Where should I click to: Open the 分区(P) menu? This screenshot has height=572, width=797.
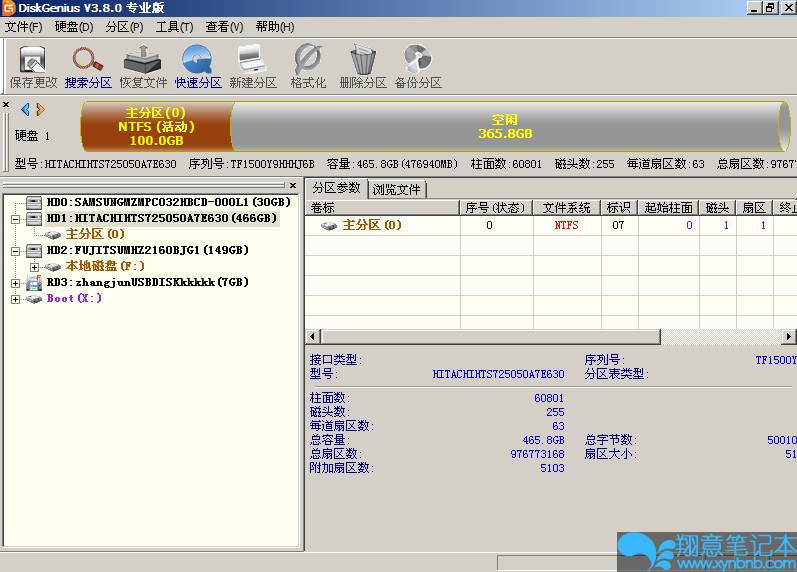pos(125,27)
